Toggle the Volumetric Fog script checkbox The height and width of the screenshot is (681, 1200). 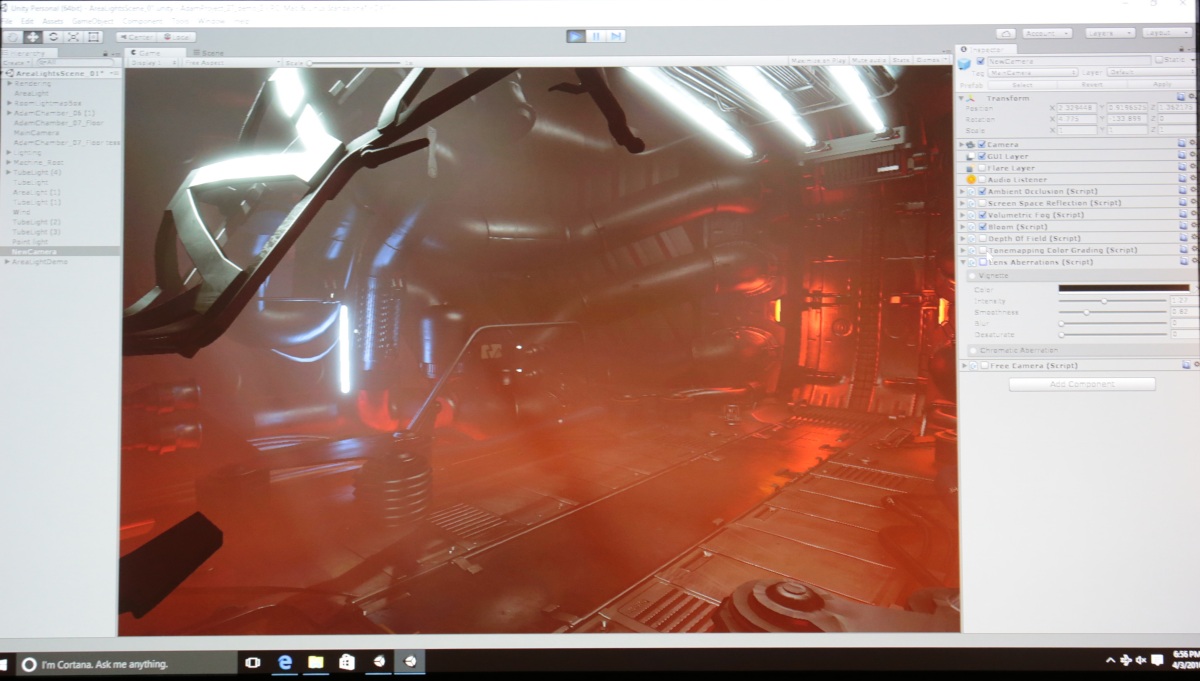[982, 215]
